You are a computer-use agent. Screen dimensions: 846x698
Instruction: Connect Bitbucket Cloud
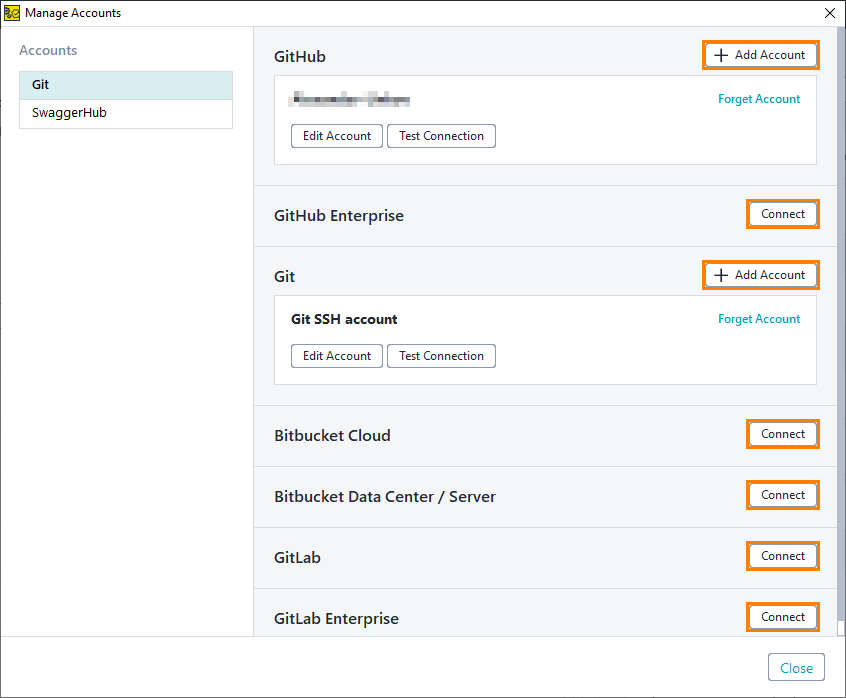[x=783, y=434]
